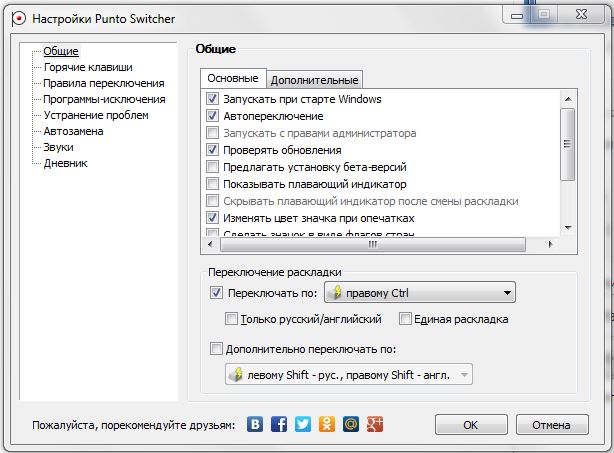Click horizontal scroll right arrow

click(550, 244)
